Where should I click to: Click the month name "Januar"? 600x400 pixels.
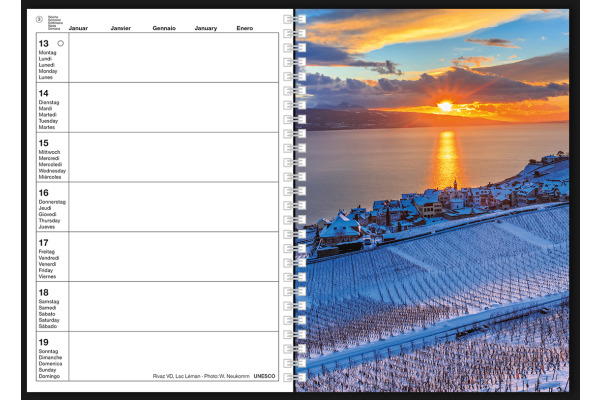tap(78, 28)
